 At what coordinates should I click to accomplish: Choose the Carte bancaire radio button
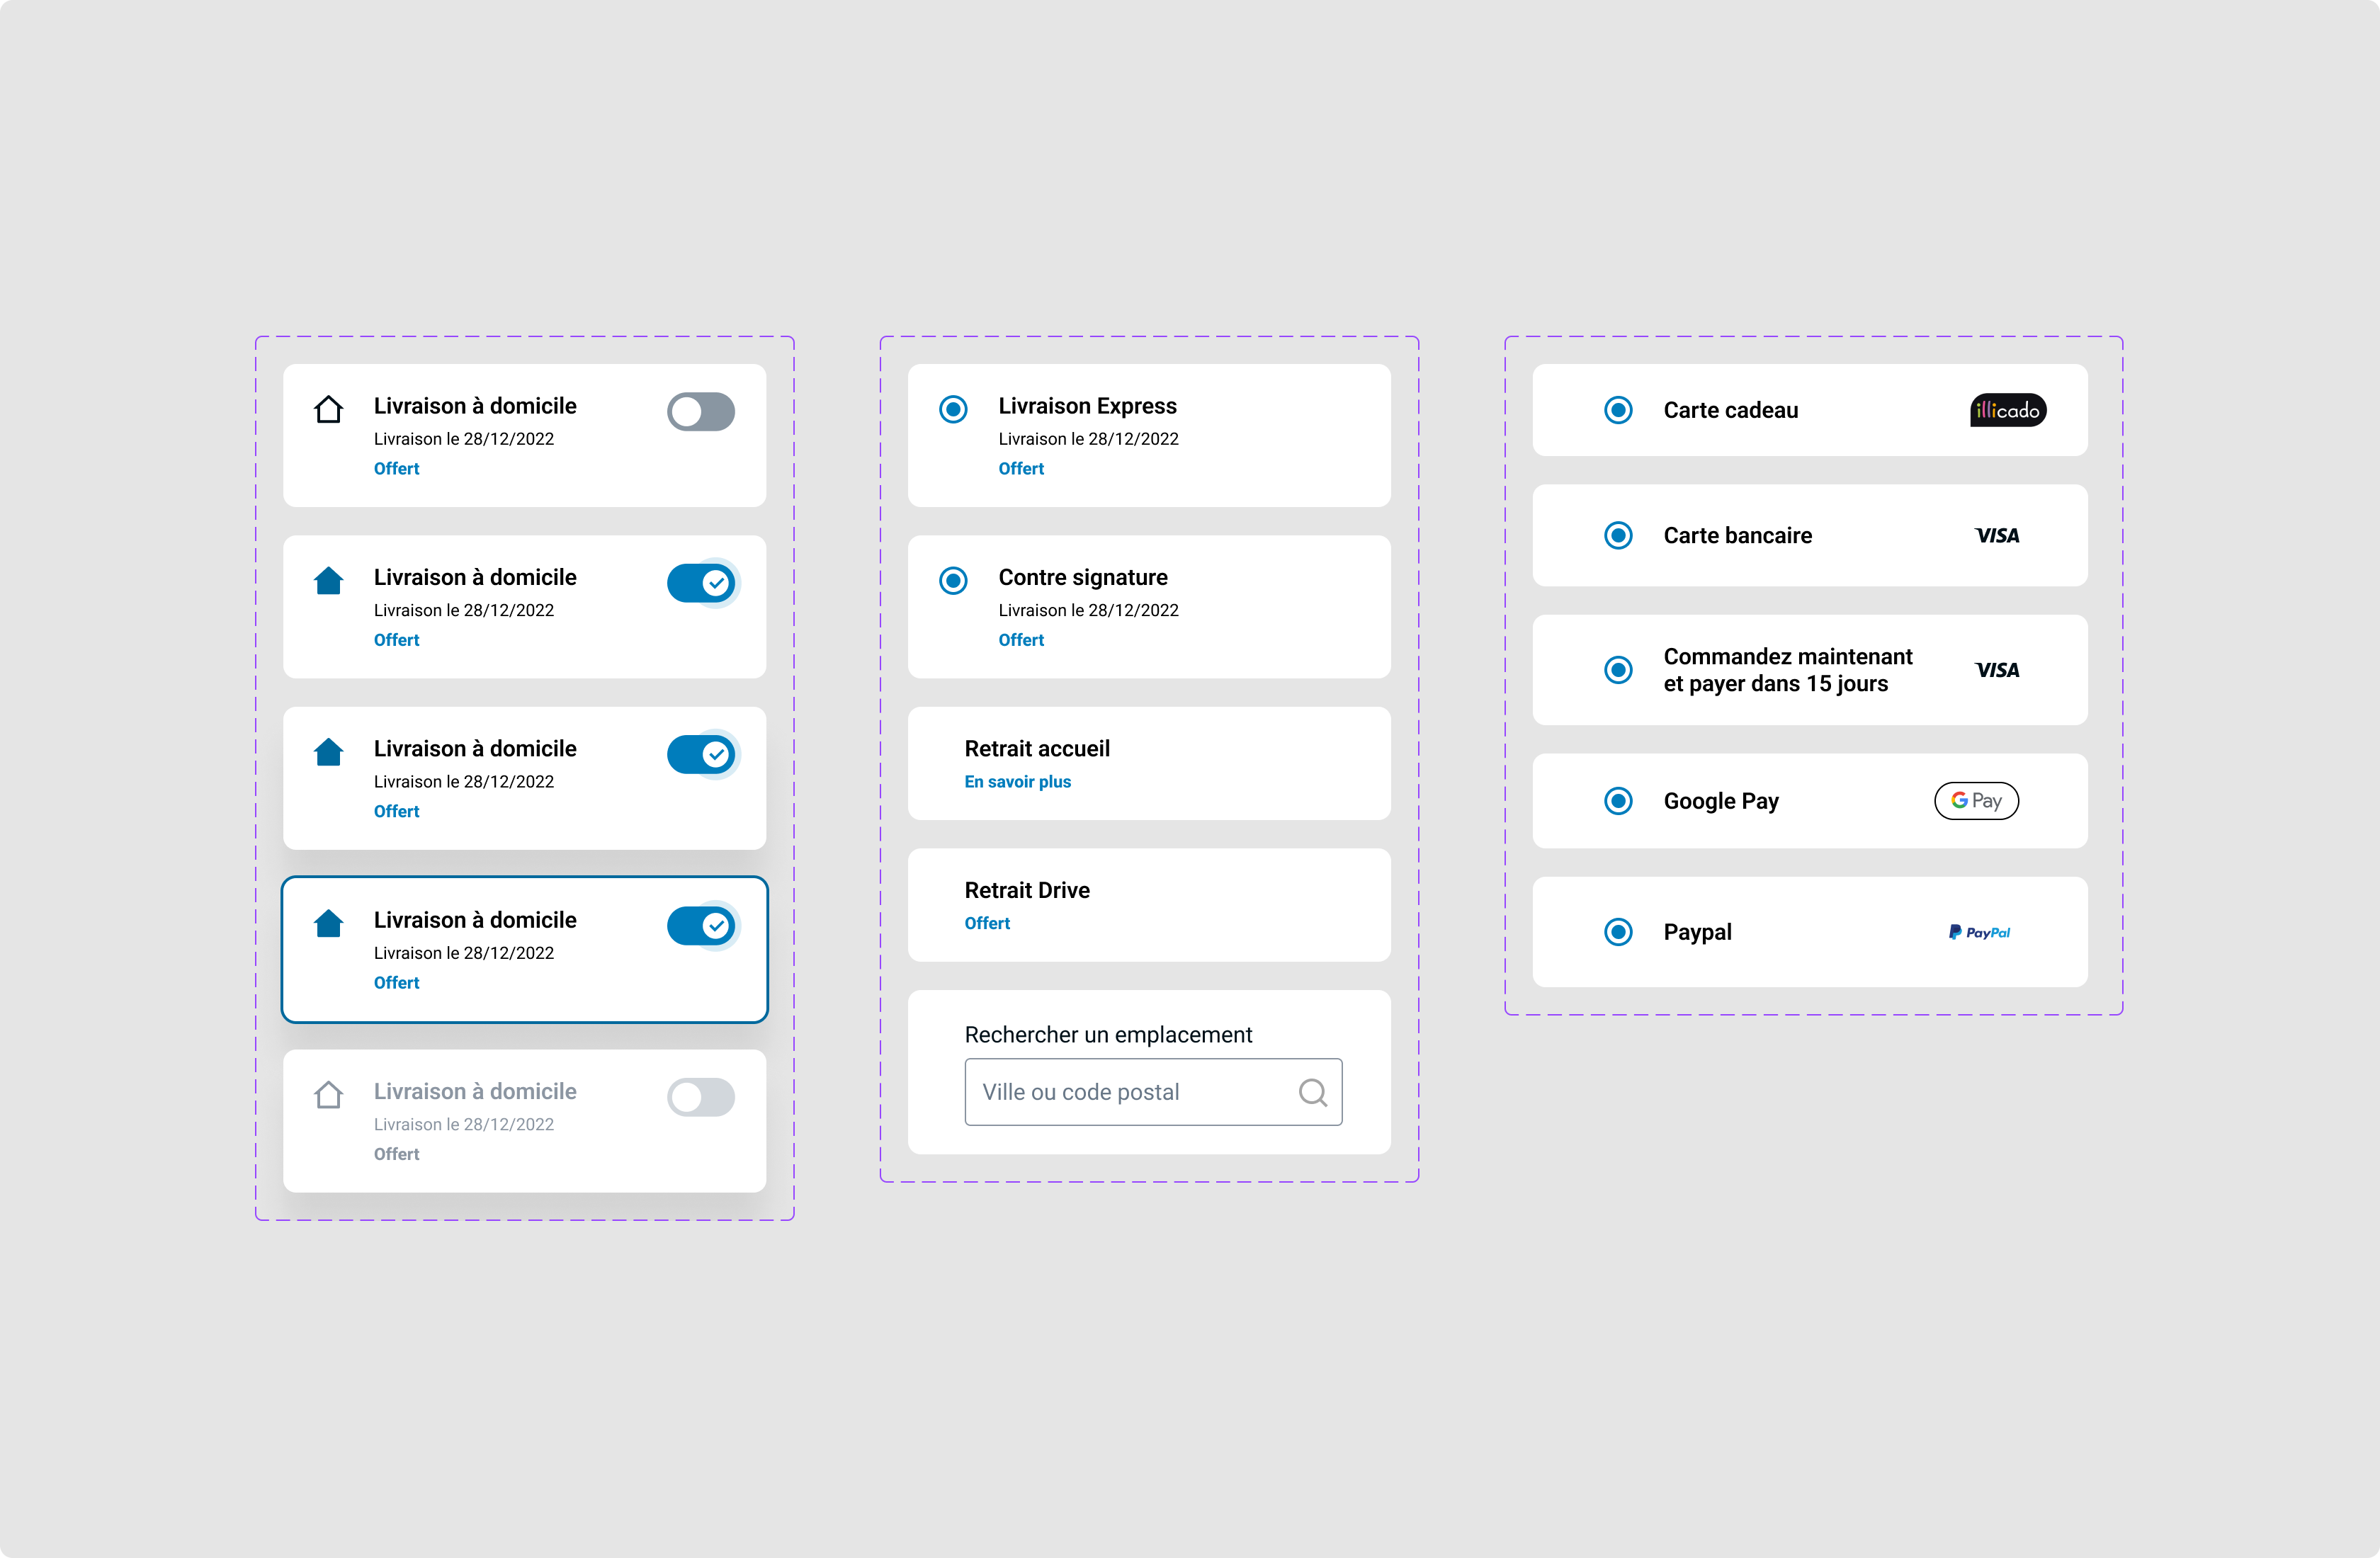[x=1618, y=536]
